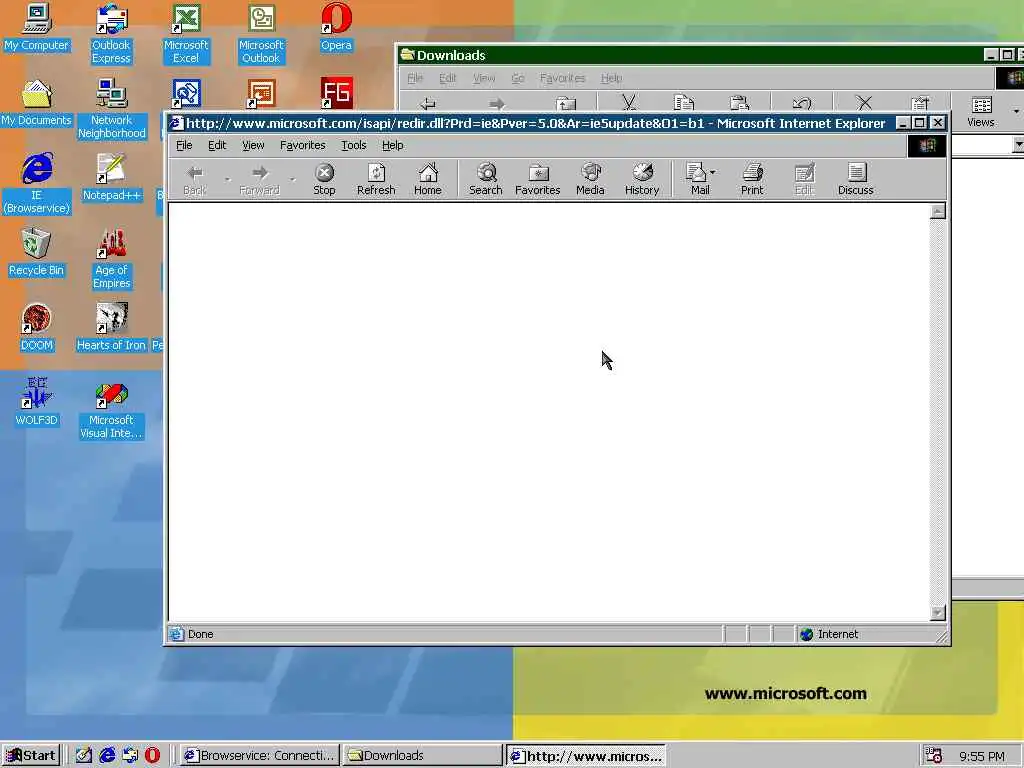The image size is (1024, 768).
Task: Switch to Browservice: Connecti... taskbar button
Action: click(259, 756)
